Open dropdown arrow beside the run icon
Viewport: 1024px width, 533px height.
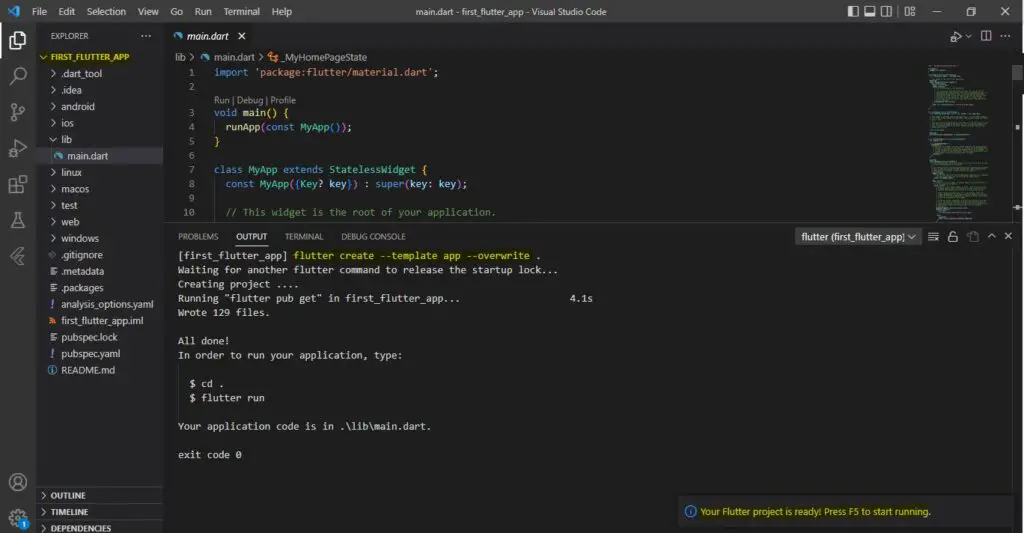pos(968,37)
